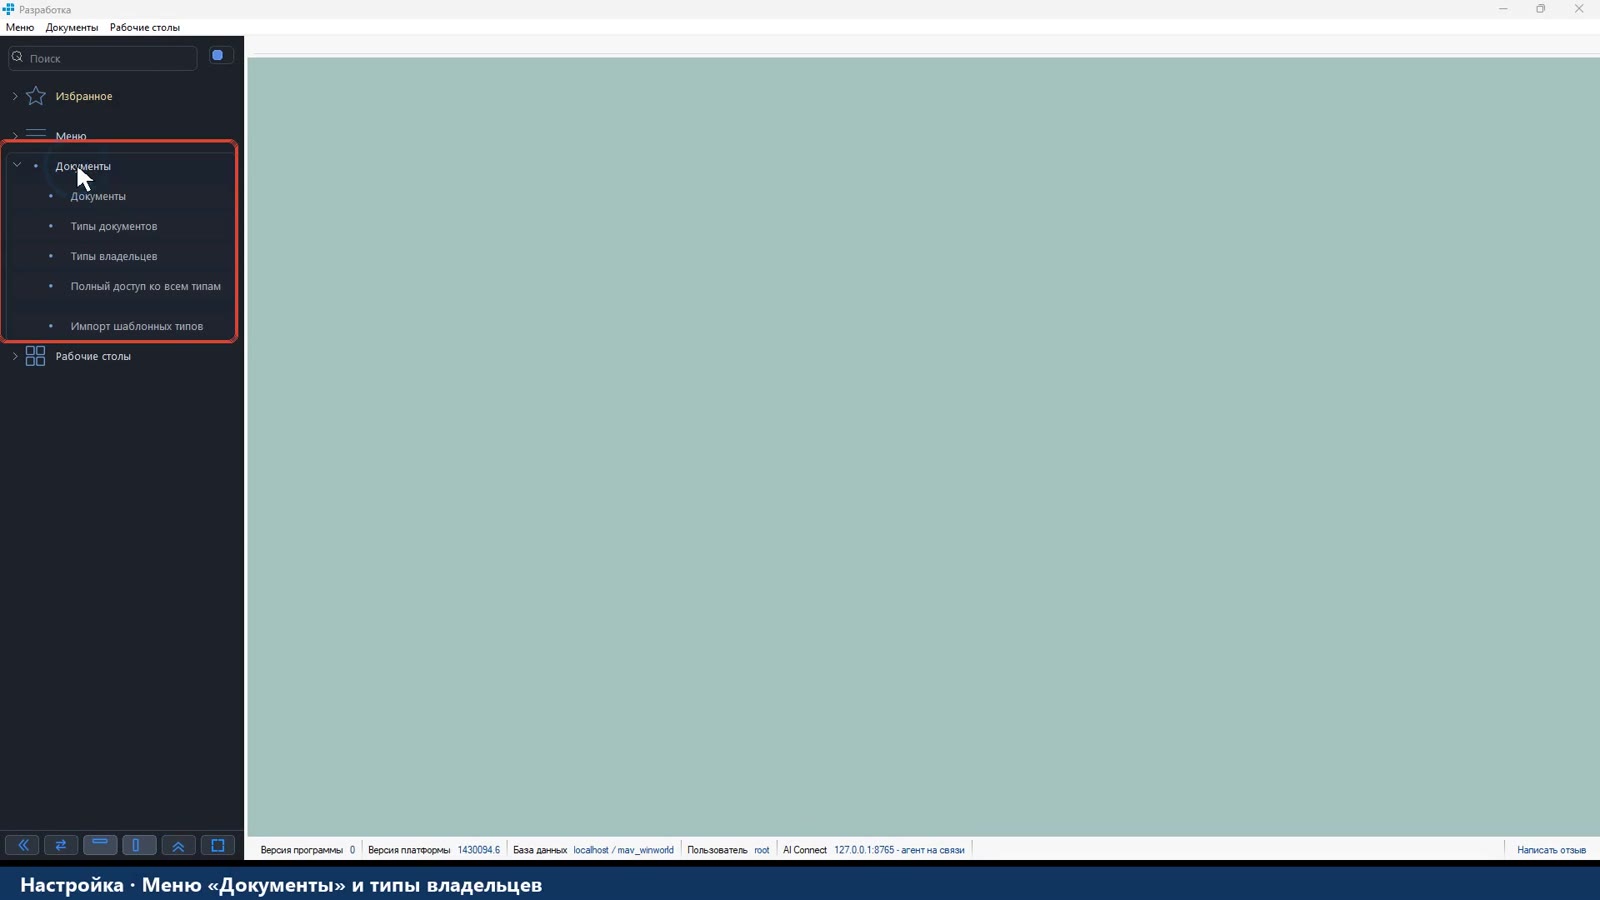Open the Документы menu in menu bar
1600x900 pixels.
click(72, 27)
